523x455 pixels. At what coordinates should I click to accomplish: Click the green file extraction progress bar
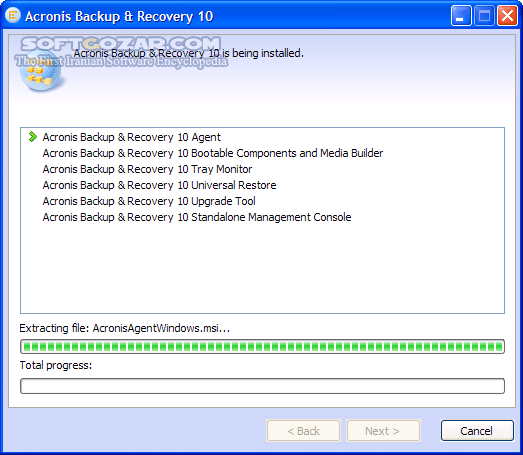click(262, 347)
